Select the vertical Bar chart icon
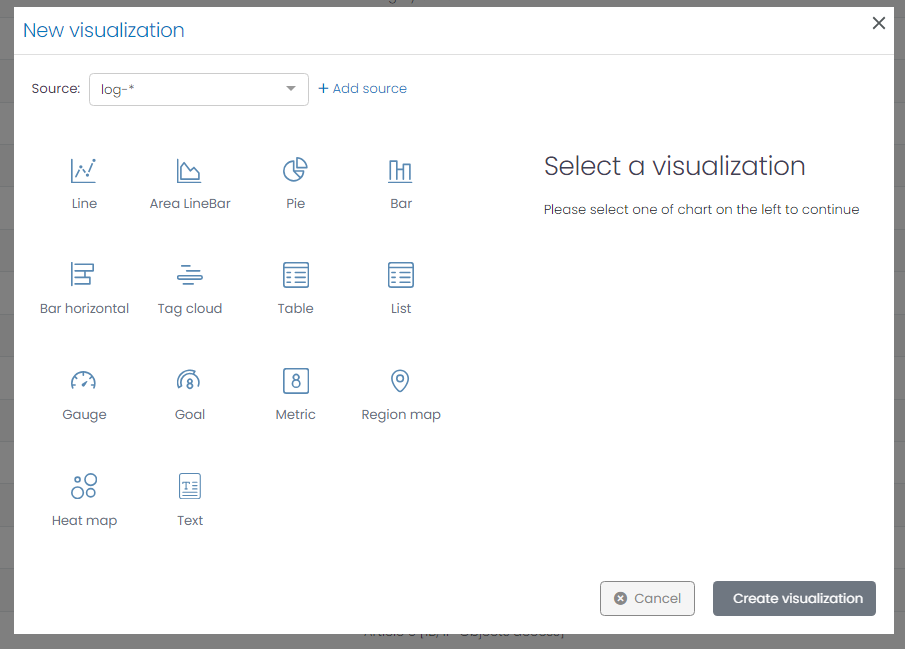The height and width of the screenshot is (649, 905). tap(401, 171)
